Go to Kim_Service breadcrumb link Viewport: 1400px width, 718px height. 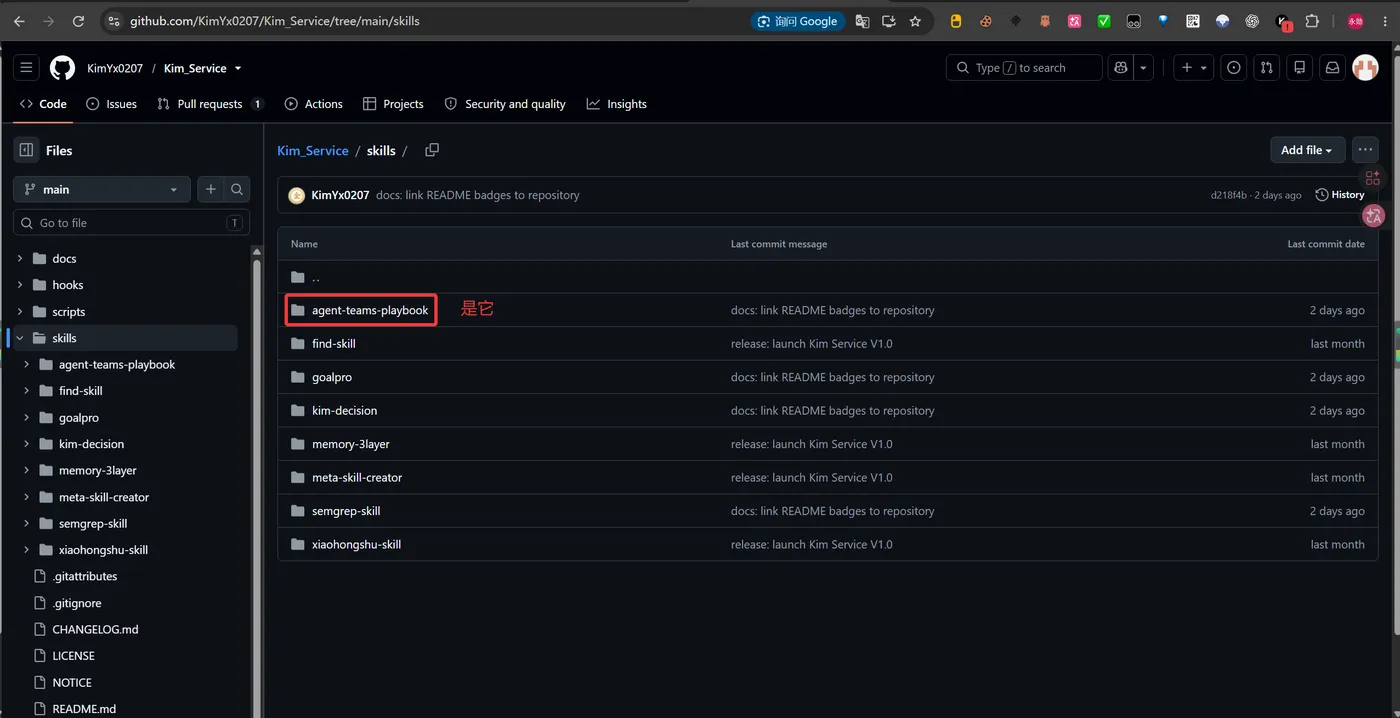pyautogui.click(x=313, y=150)
